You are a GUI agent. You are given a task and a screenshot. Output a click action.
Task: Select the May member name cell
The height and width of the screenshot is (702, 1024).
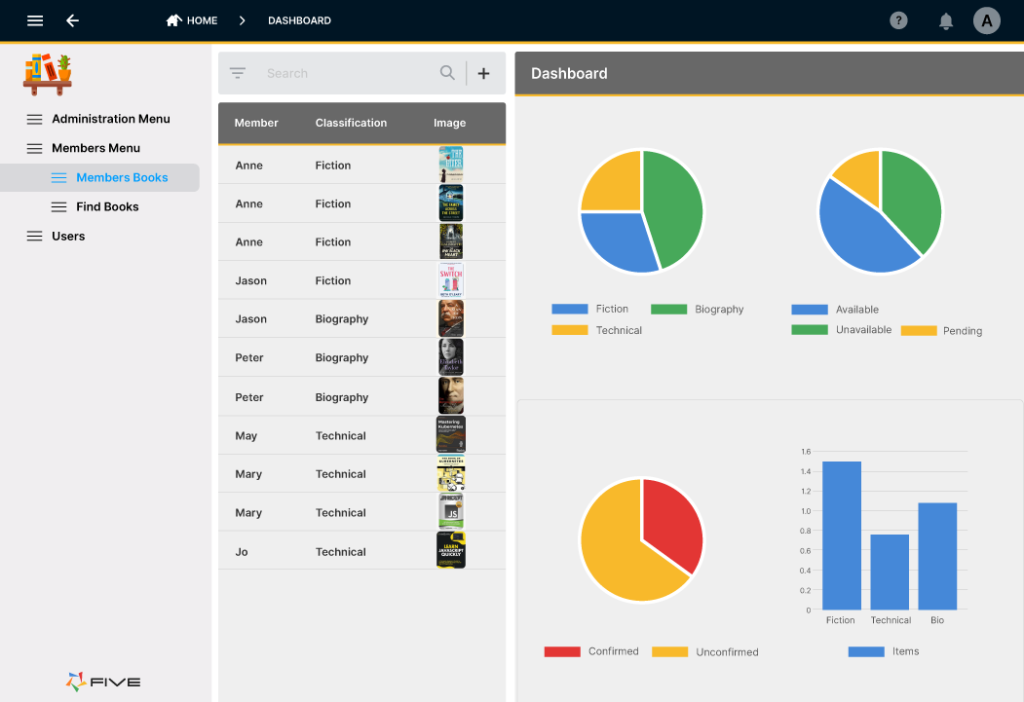coord(246,436)
